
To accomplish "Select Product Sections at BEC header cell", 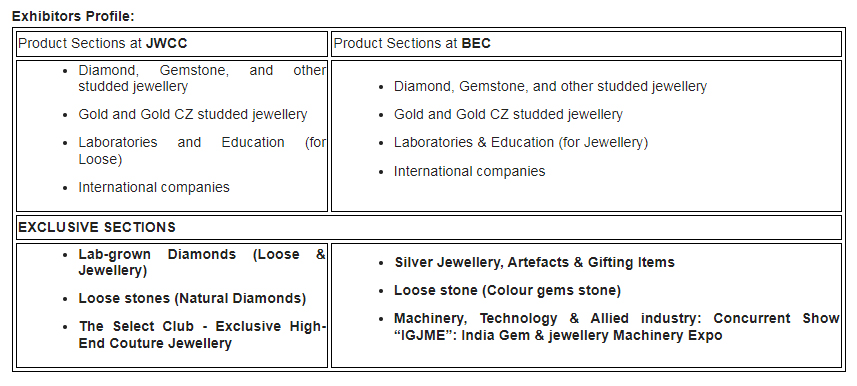I will (x=586, y=44).
